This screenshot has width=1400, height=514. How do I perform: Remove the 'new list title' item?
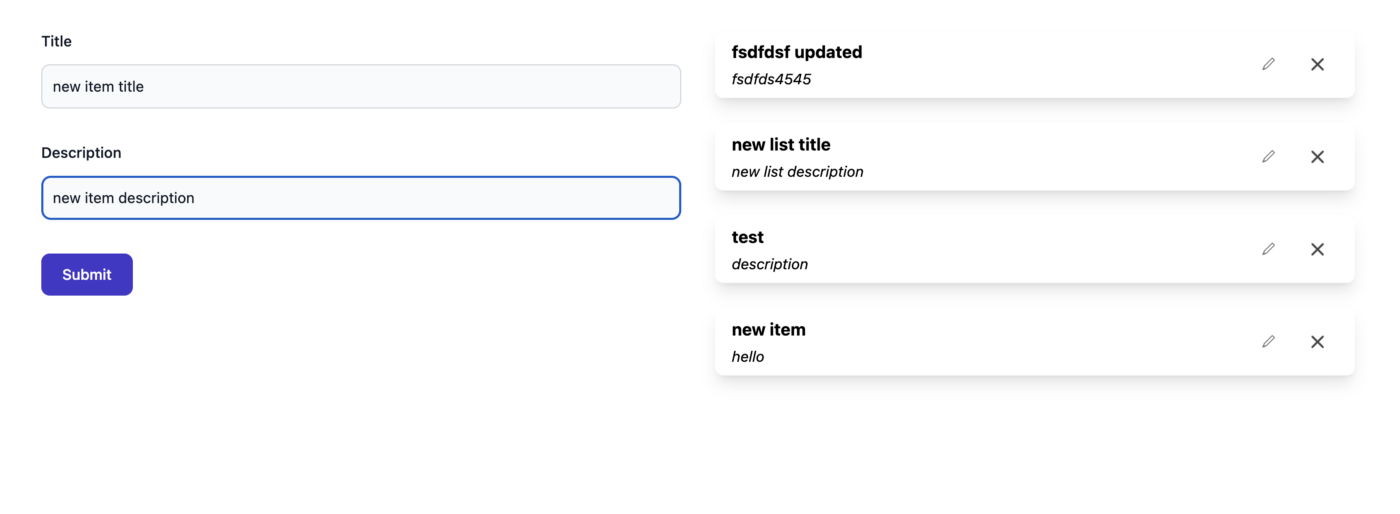point(1317,157)
